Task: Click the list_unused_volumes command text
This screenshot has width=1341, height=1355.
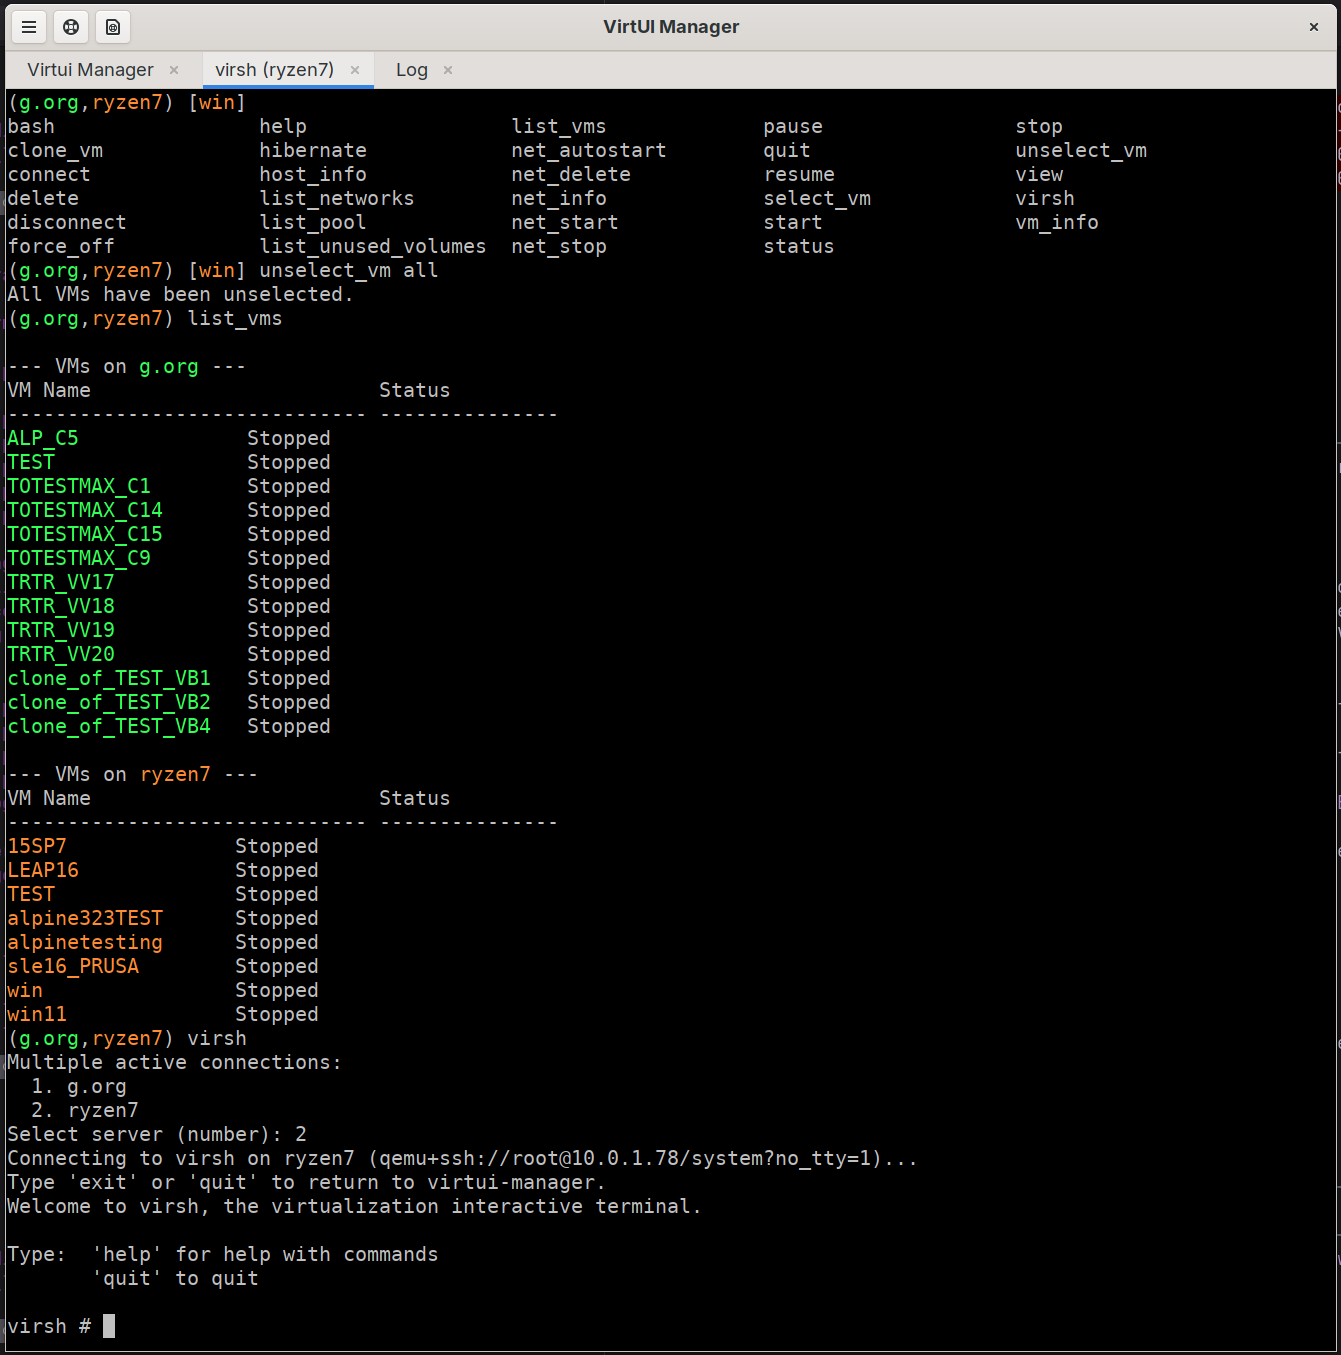Action: pyautogui.click(x=373, y=246)
